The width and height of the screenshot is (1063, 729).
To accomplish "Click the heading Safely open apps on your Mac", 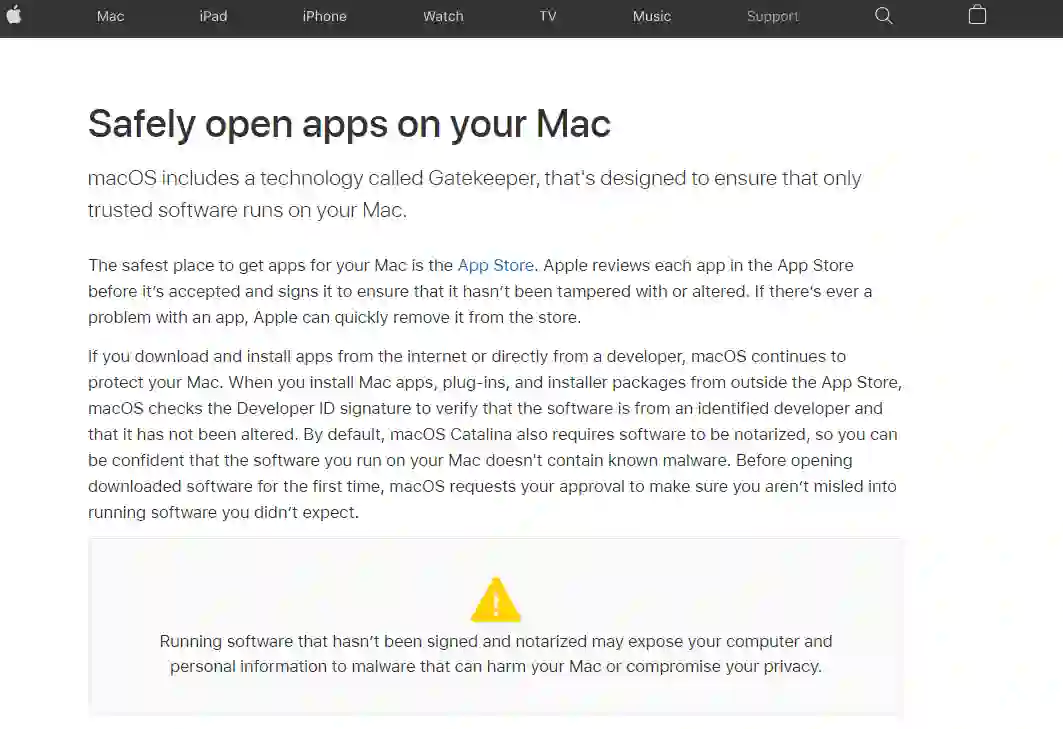I will click(x=349, y=123).
